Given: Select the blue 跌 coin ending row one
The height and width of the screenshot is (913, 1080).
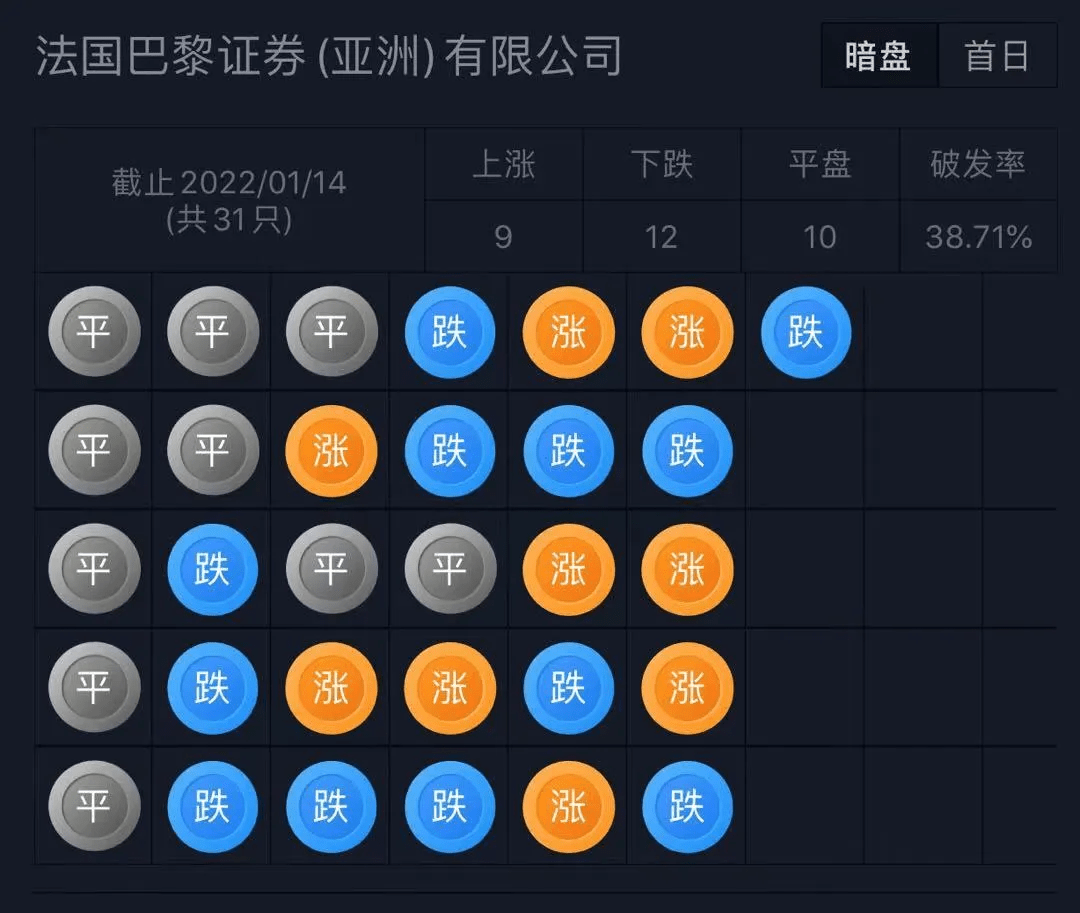Looking at the screenshot, I should click(805, 332).
